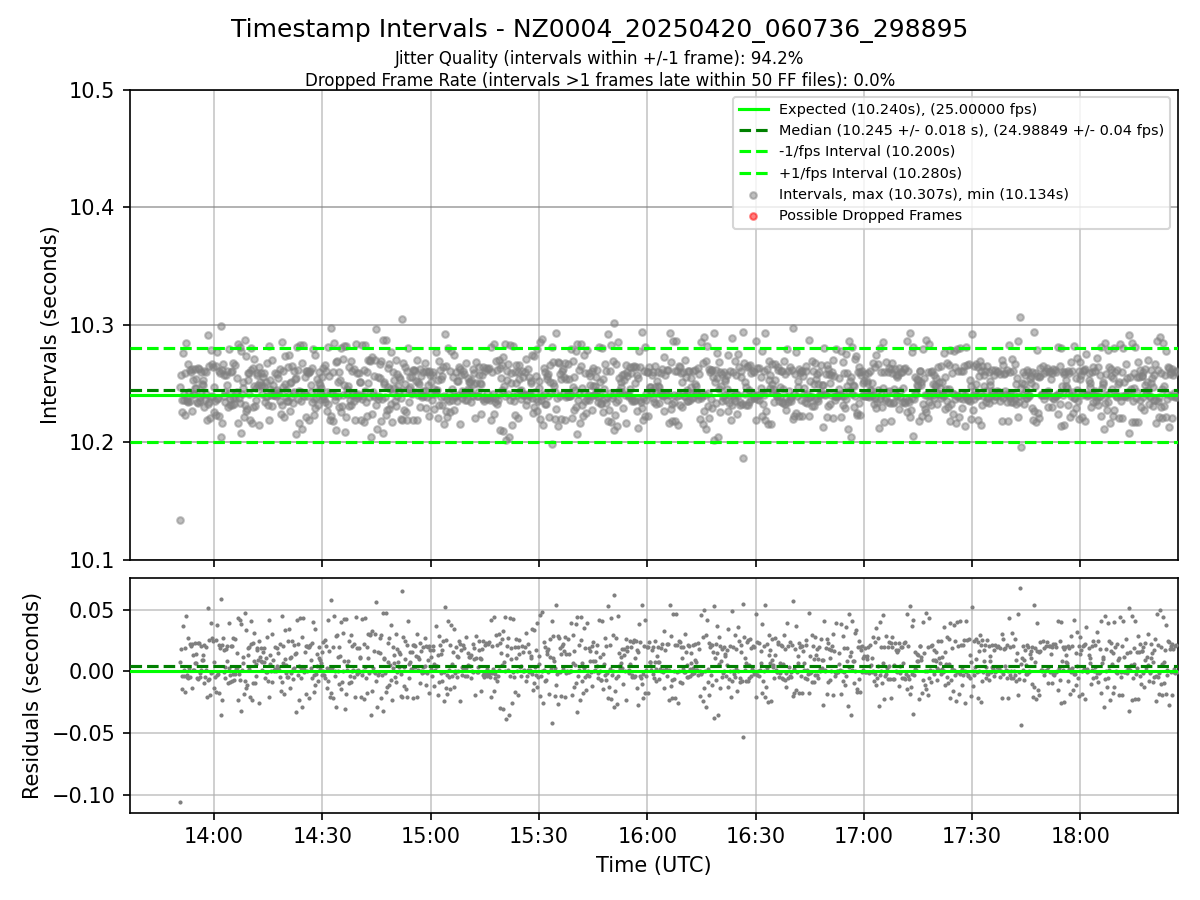Click the plot title NZ0004_20250420_060736_298895
The width and height of the screenshot is (1200, 900).
click(599, 29)
